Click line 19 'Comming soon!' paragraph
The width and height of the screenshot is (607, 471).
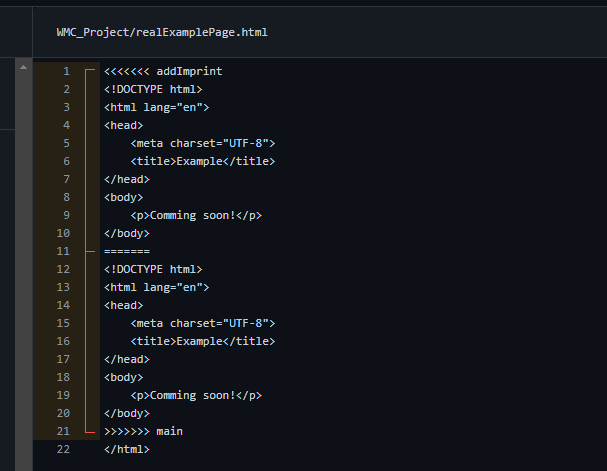click(196, 395)
